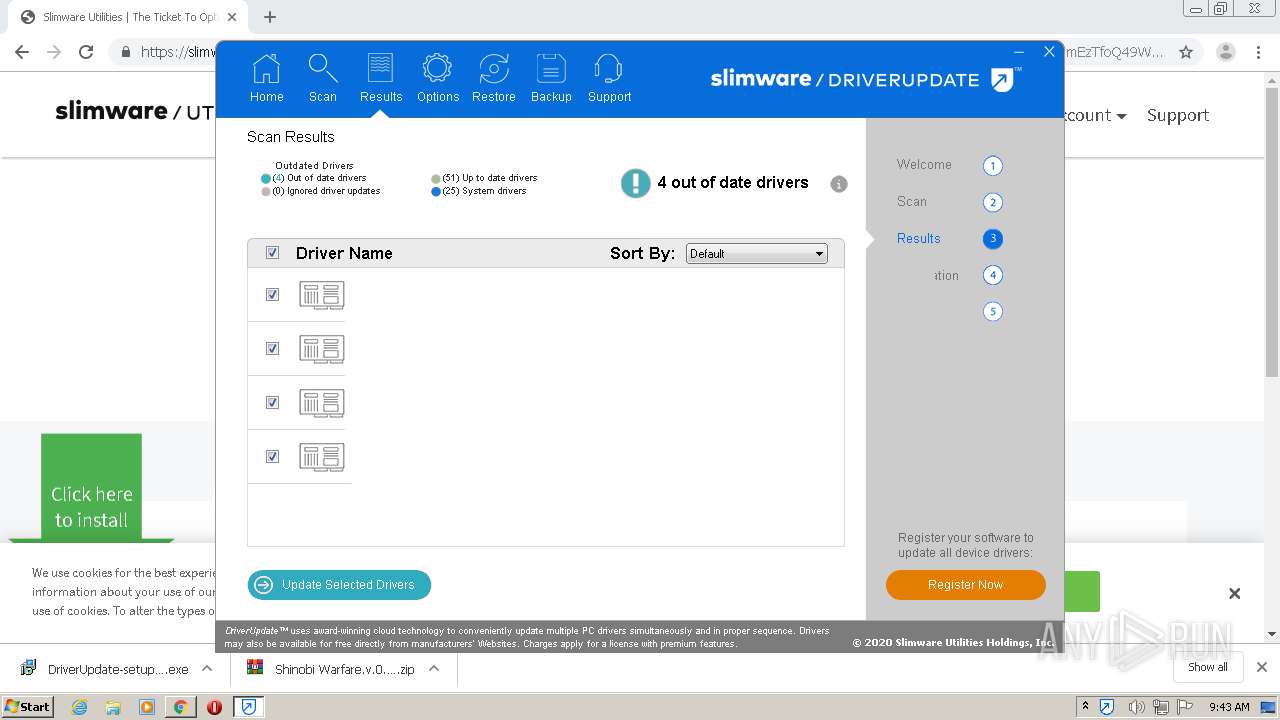This screenshot has height=720, width=1280.
Task: Open the Sort By Default dropdown
Action: (757, 254)
